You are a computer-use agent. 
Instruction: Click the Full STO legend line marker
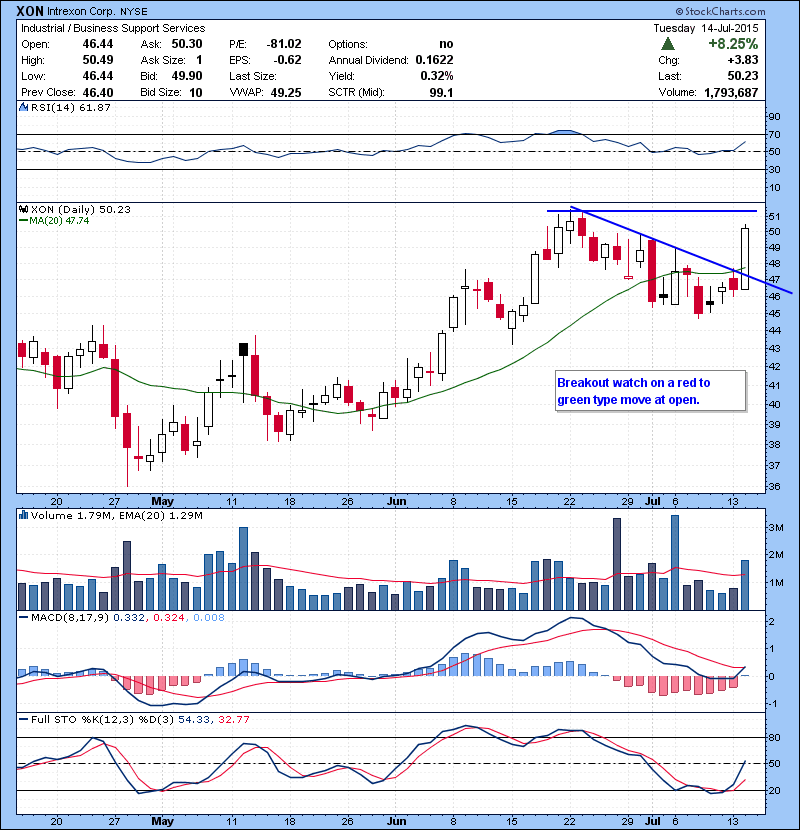(23, 719)
